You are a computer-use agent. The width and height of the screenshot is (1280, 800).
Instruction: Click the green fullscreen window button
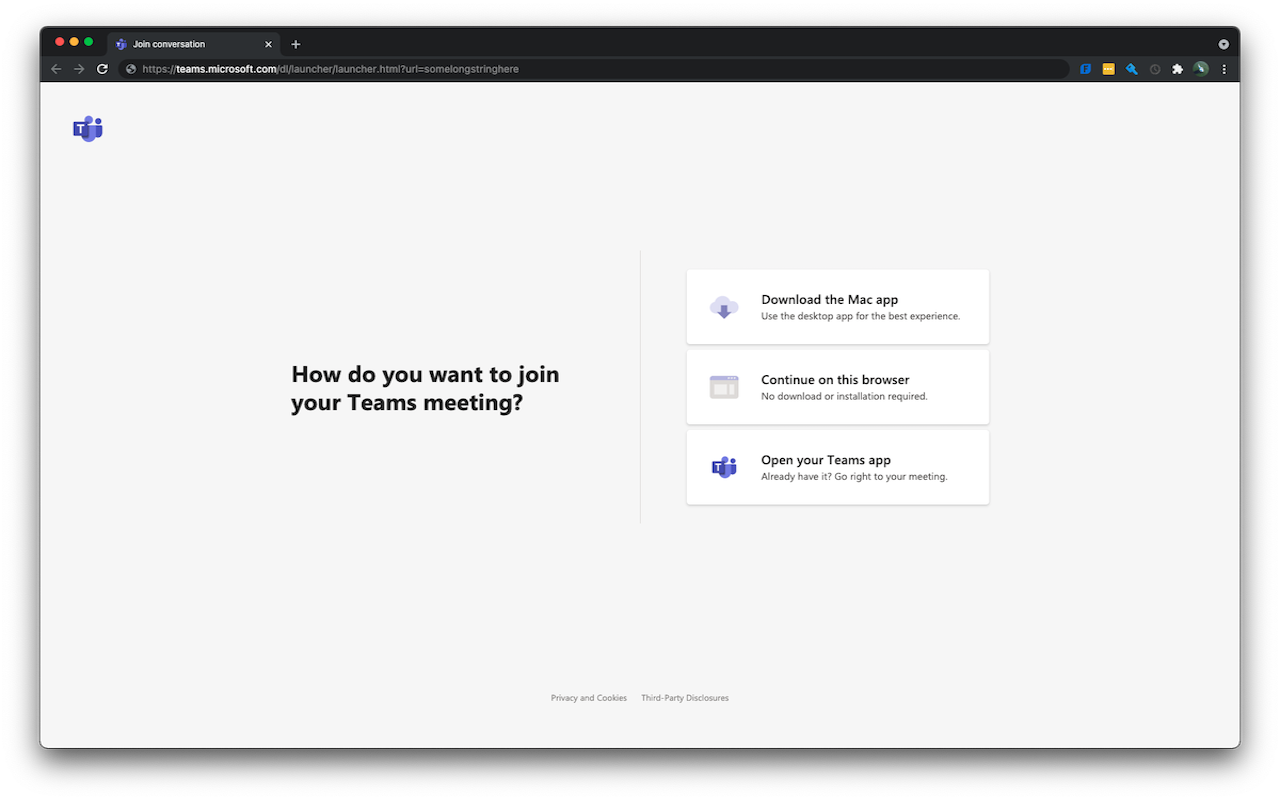click(x=88, y=42)
